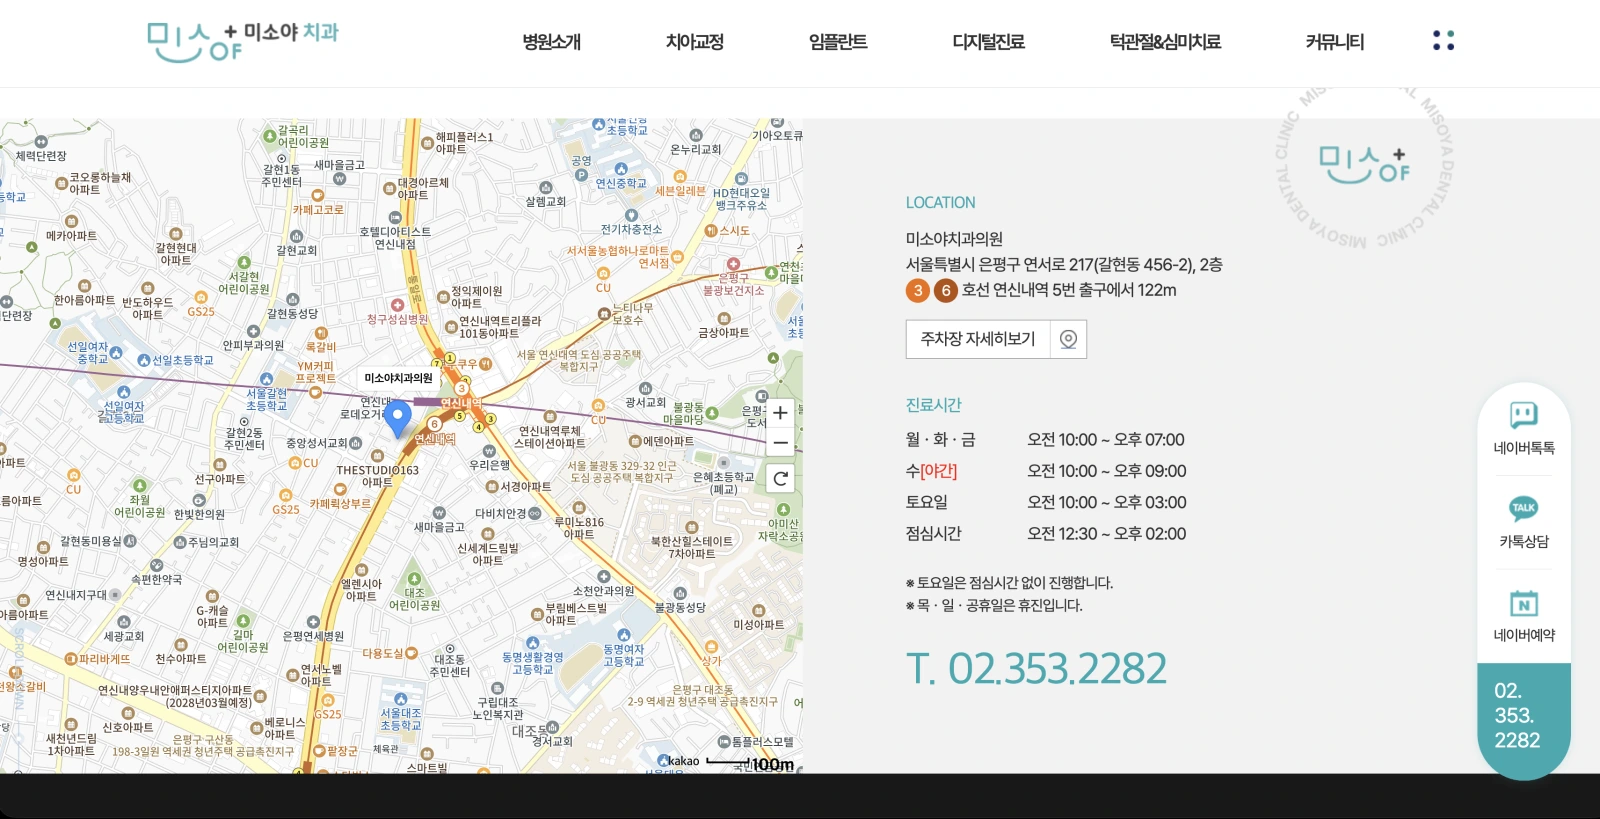Viewport: 1600px width, 819px height.
Task: Click the 갈현동성당 label on map
Action: click(x=292, y=313)
